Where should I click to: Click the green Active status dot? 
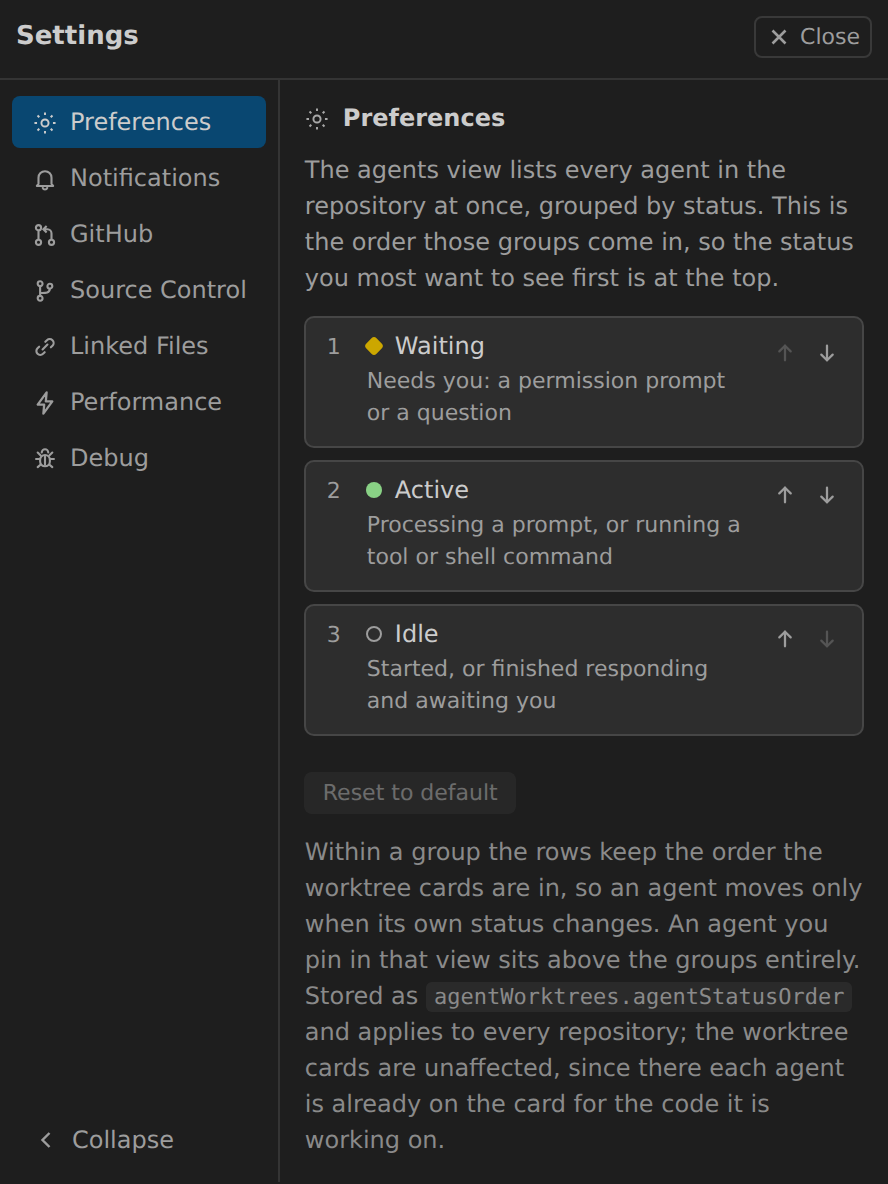coord(374,490)
